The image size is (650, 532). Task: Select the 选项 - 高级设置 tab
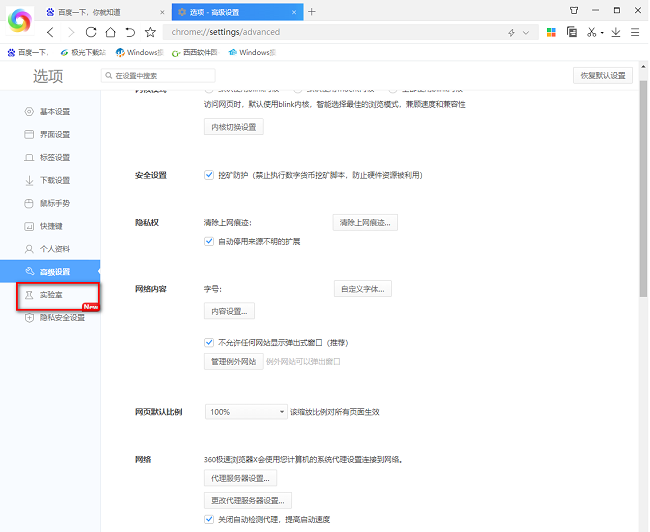click(x=237, y=12)
